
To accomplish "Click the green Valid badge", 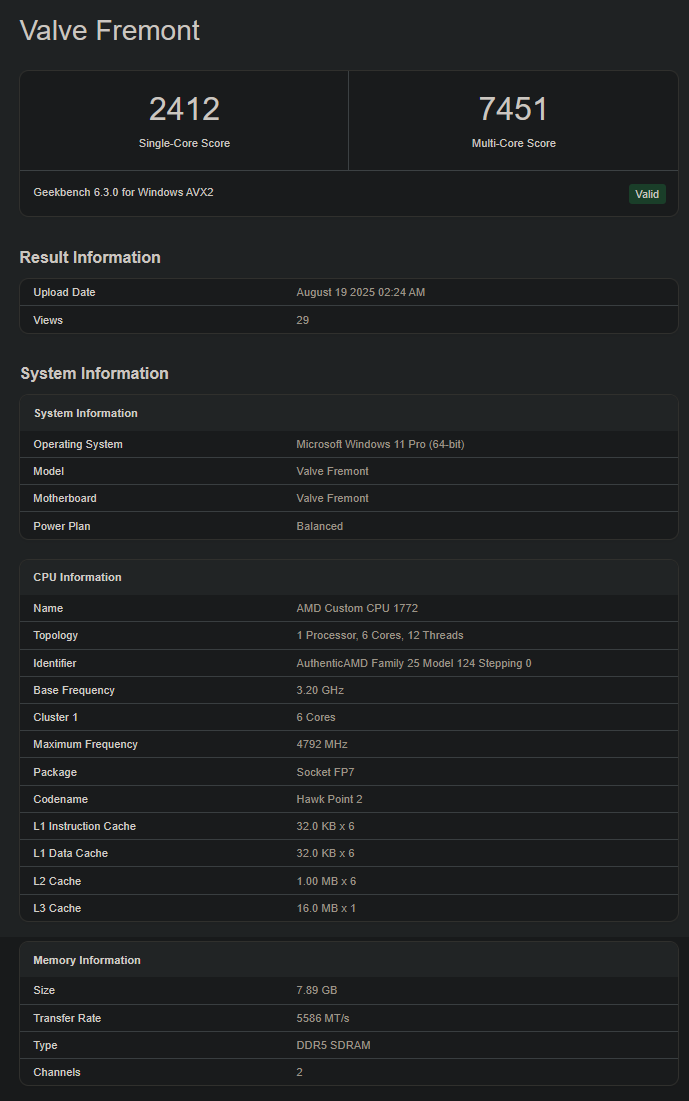I will tap(647, 194).
